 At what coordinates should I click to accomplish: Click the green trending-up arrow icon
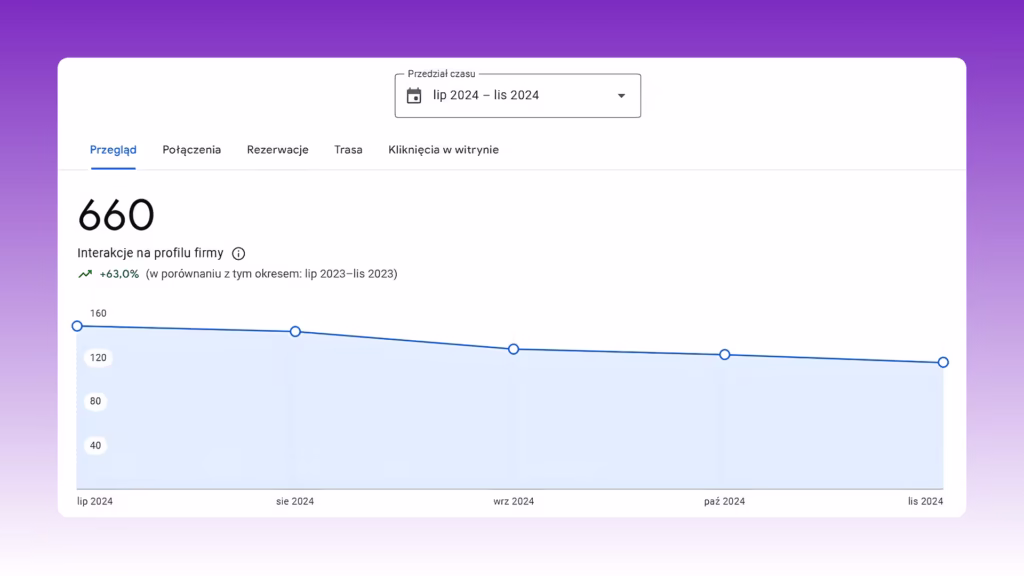pos(86,274)
